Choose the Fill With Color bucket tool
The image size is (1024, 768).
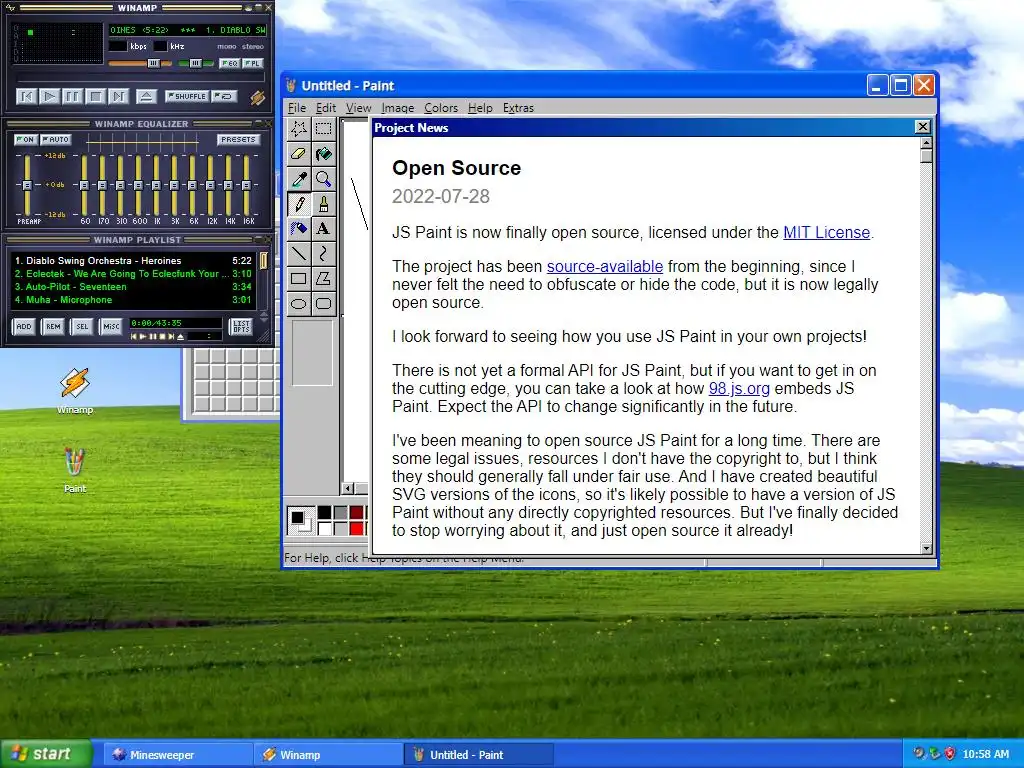point(323,153)
